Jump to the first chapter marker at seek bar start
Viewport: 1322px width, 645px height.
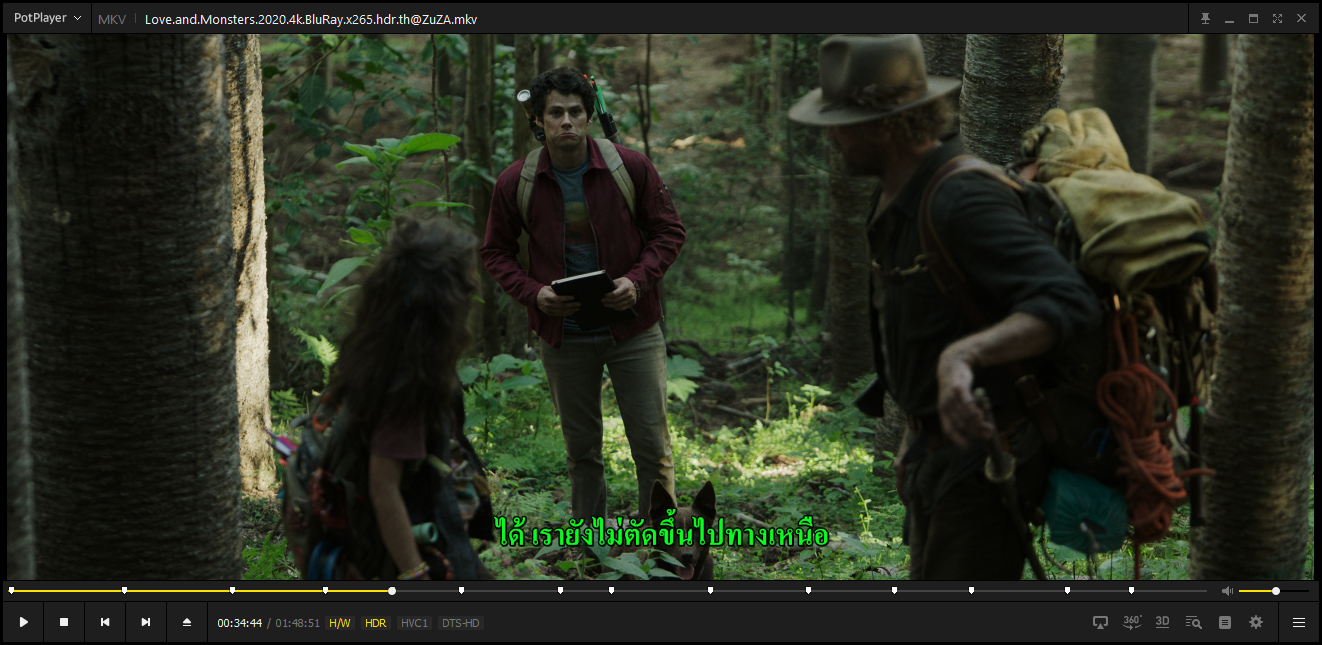point(12,591)
